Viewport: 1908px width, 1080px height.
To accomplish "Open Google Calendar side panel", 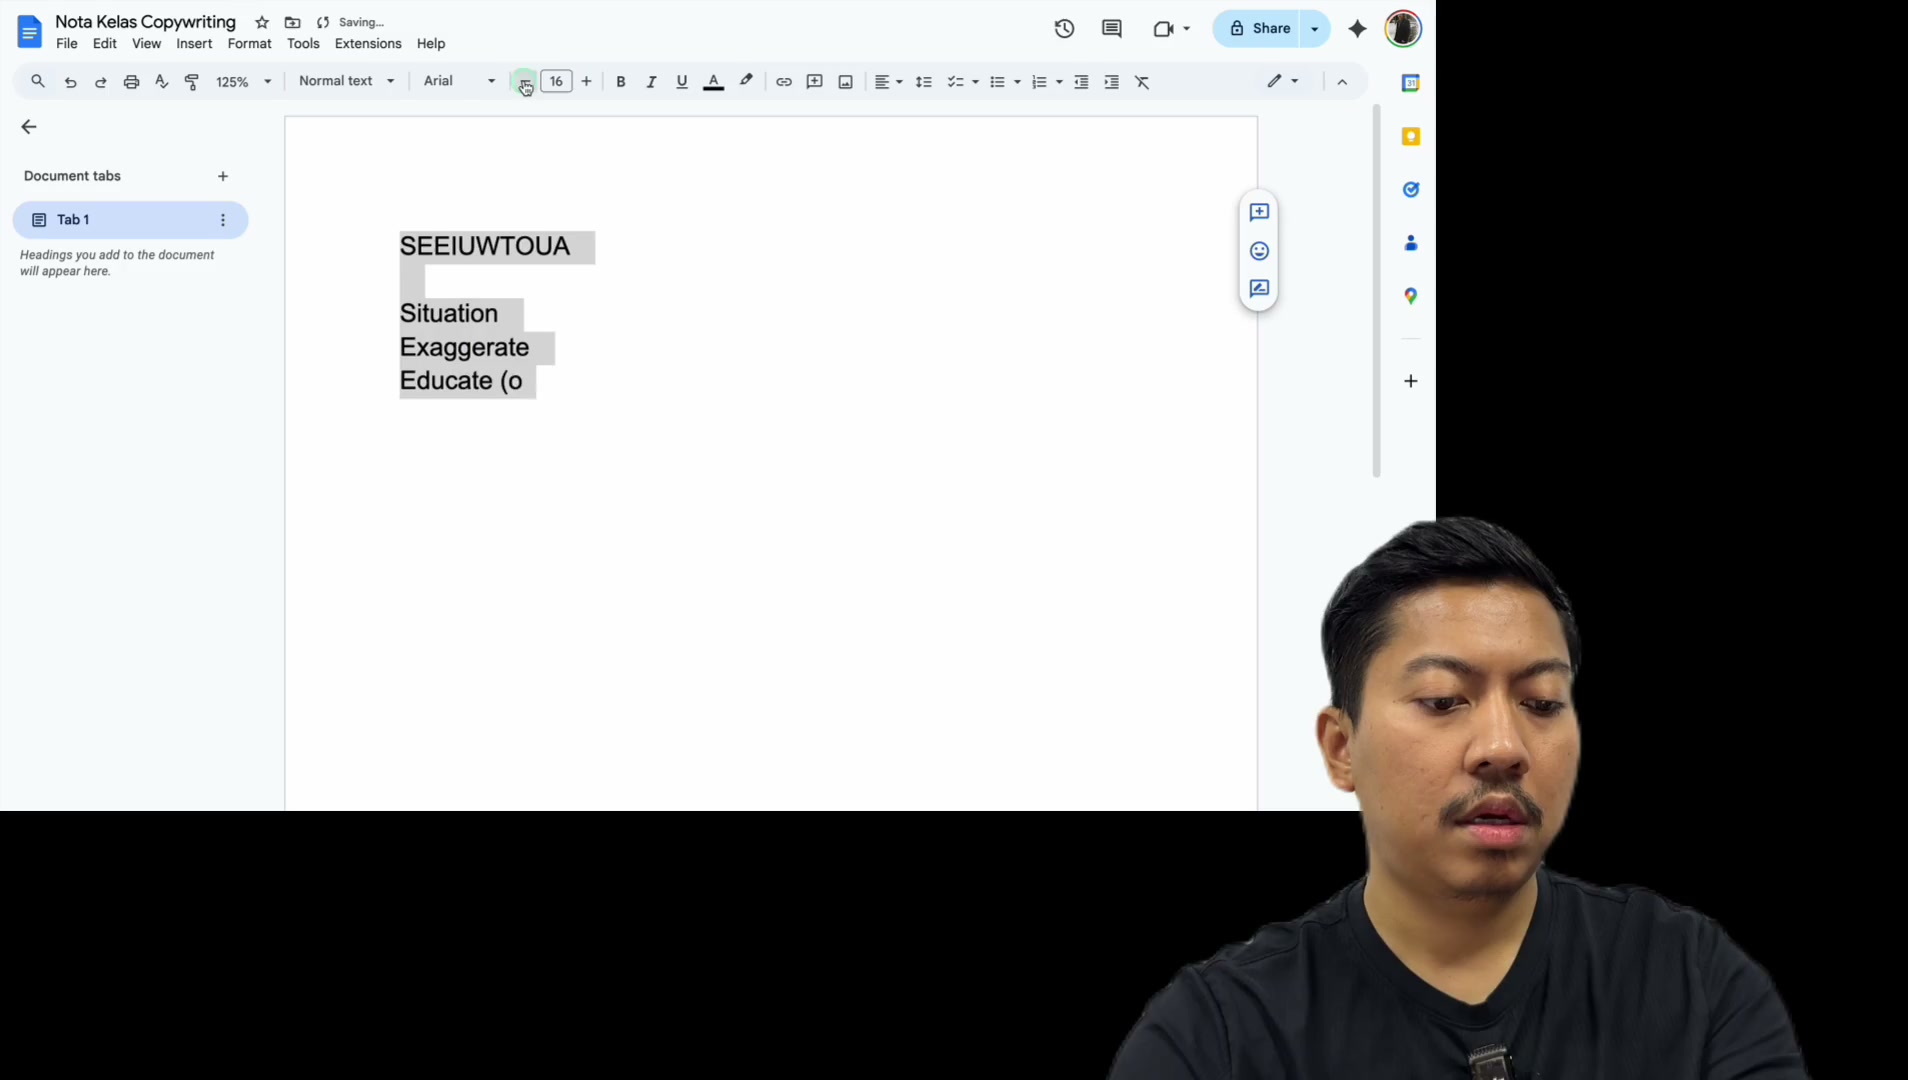I will pyautogui.click(x=1411, y=83).
